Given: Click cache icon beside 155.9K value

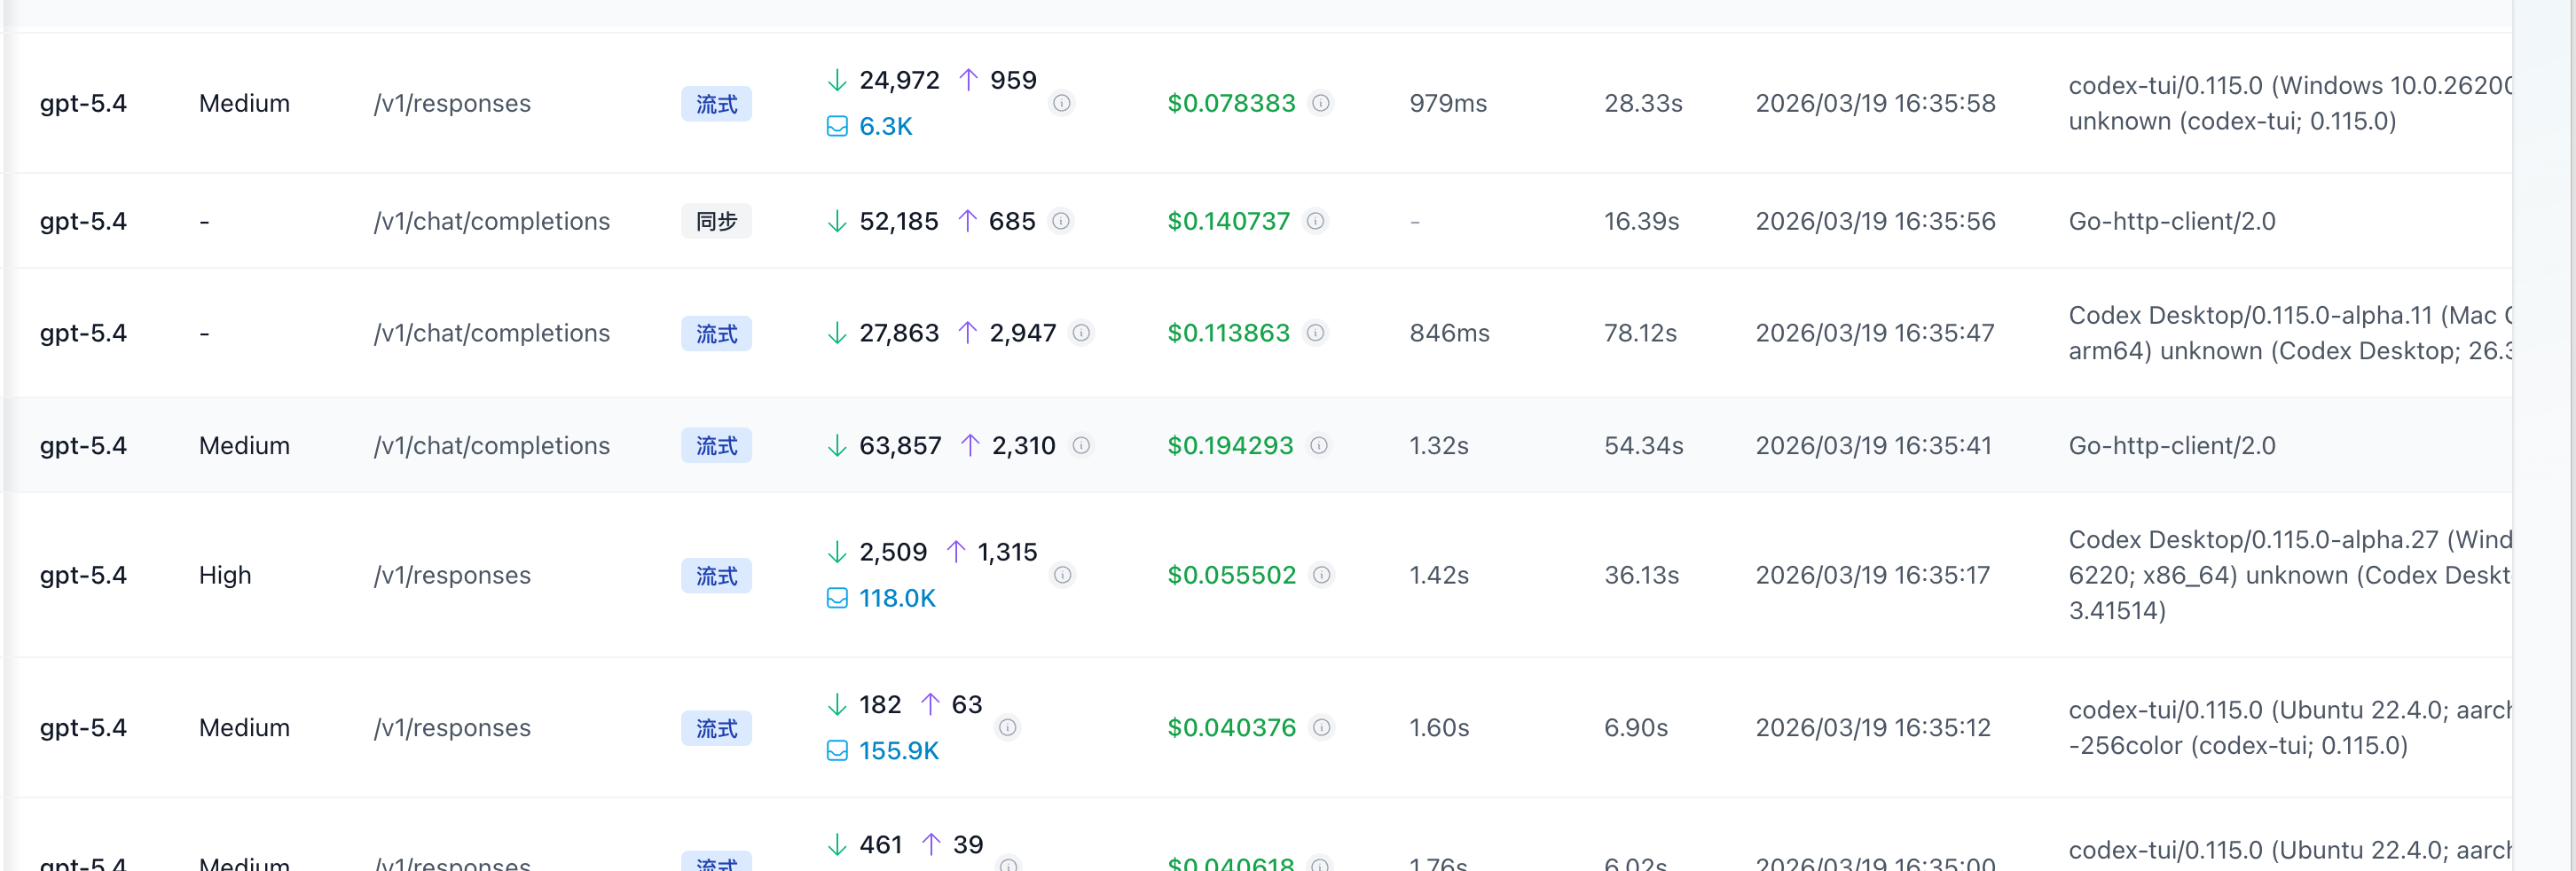Looking at the screenshot, I should (x=837, y=750).
